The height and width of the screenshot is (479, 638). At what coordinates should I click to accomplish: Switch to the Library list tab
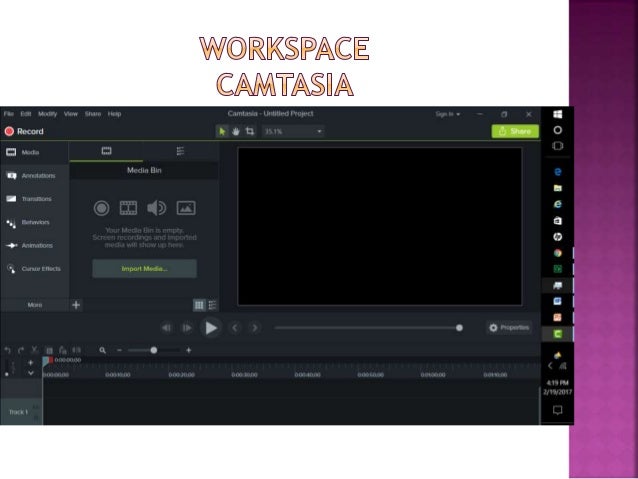pyautogui.click(x=180, y=151)
